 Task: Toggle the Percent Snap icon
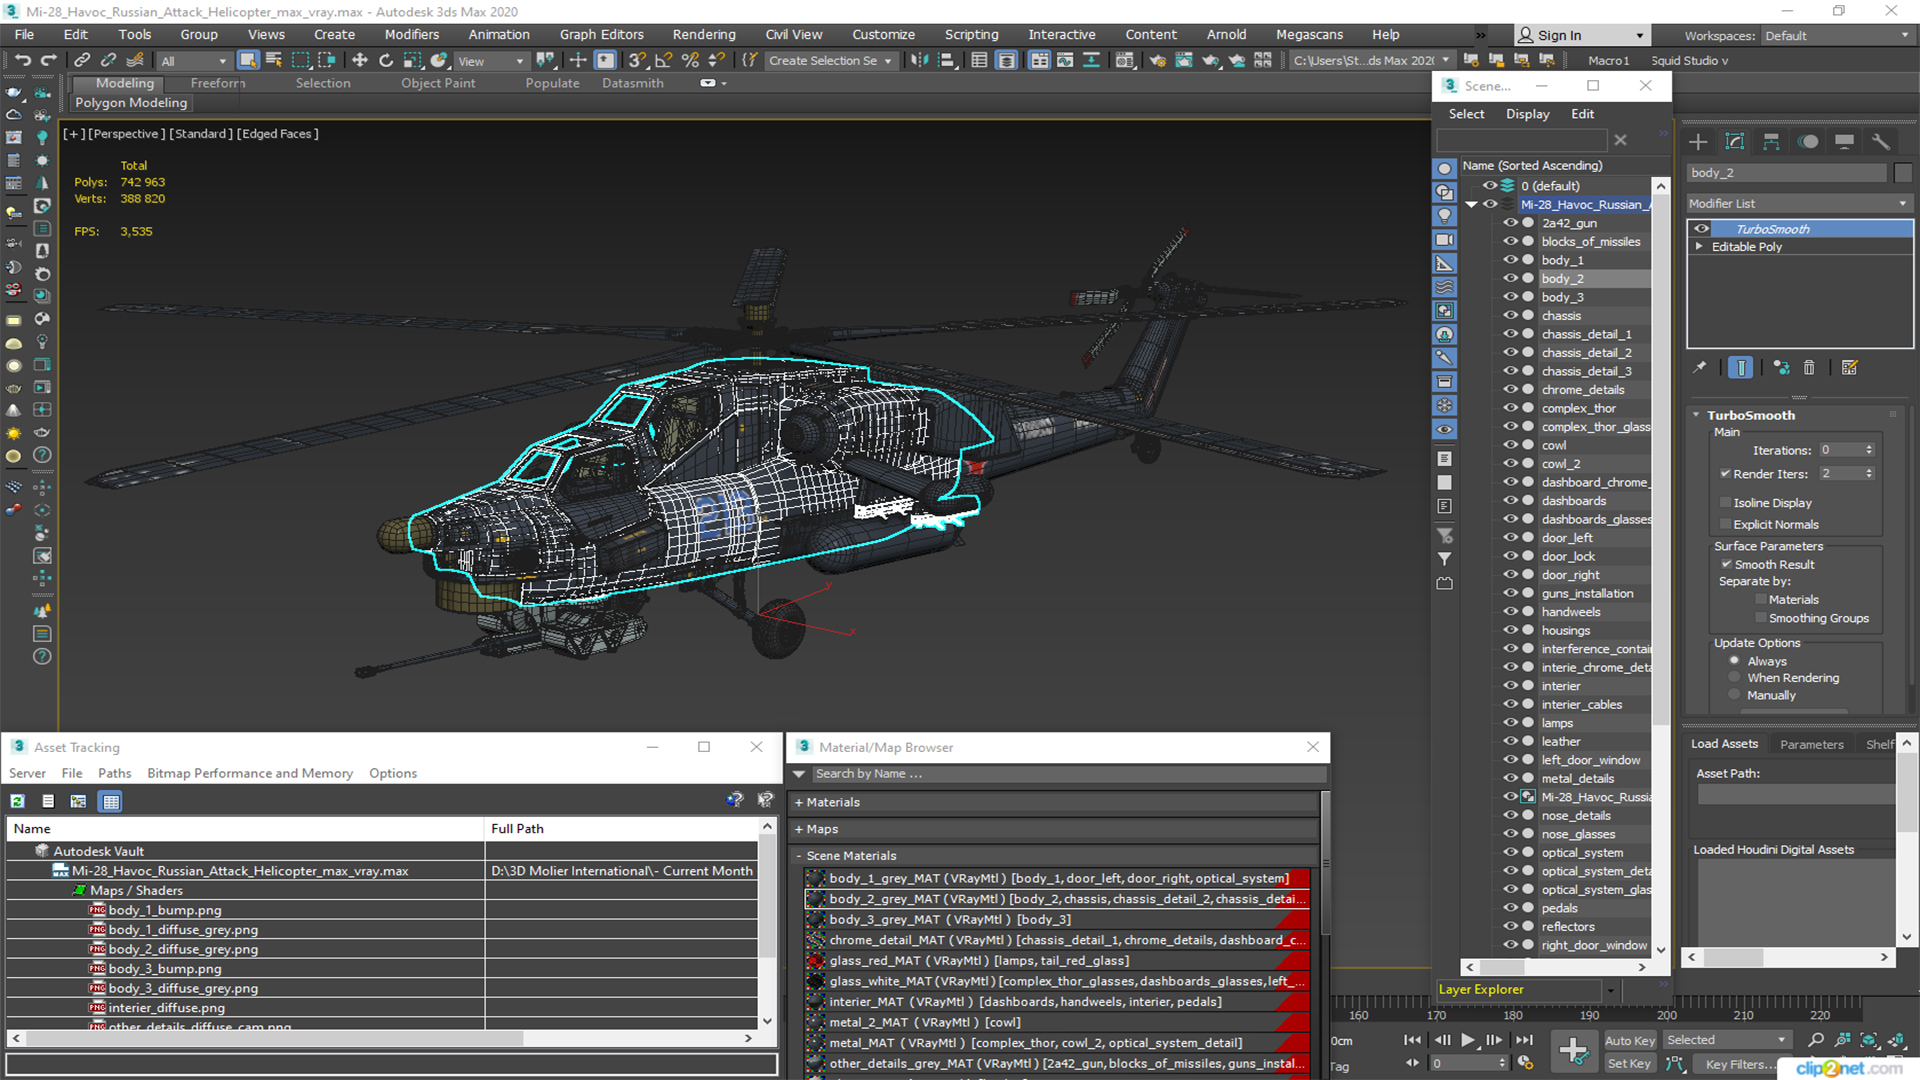(x=690, y=60)
